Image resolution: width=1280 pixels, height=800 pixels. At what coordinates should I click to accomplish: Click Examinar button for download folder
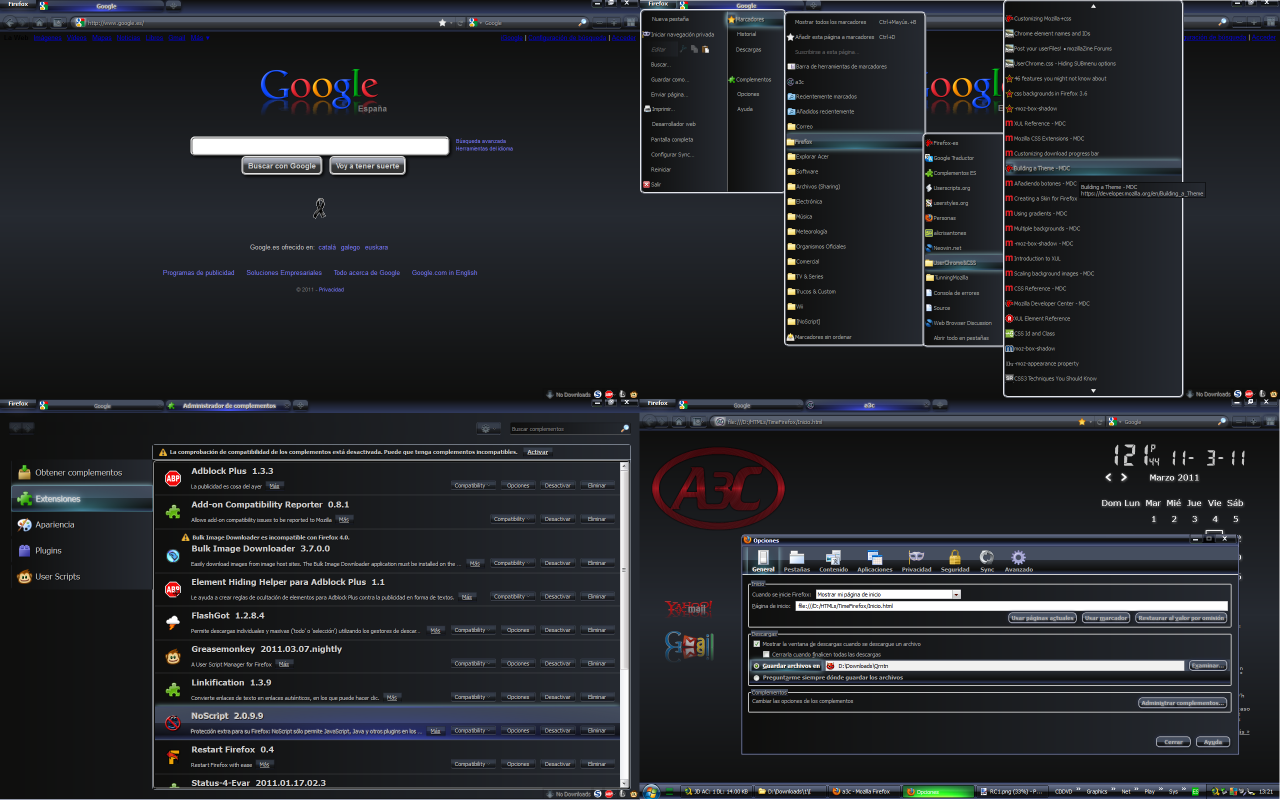[x=1207, y=665]
